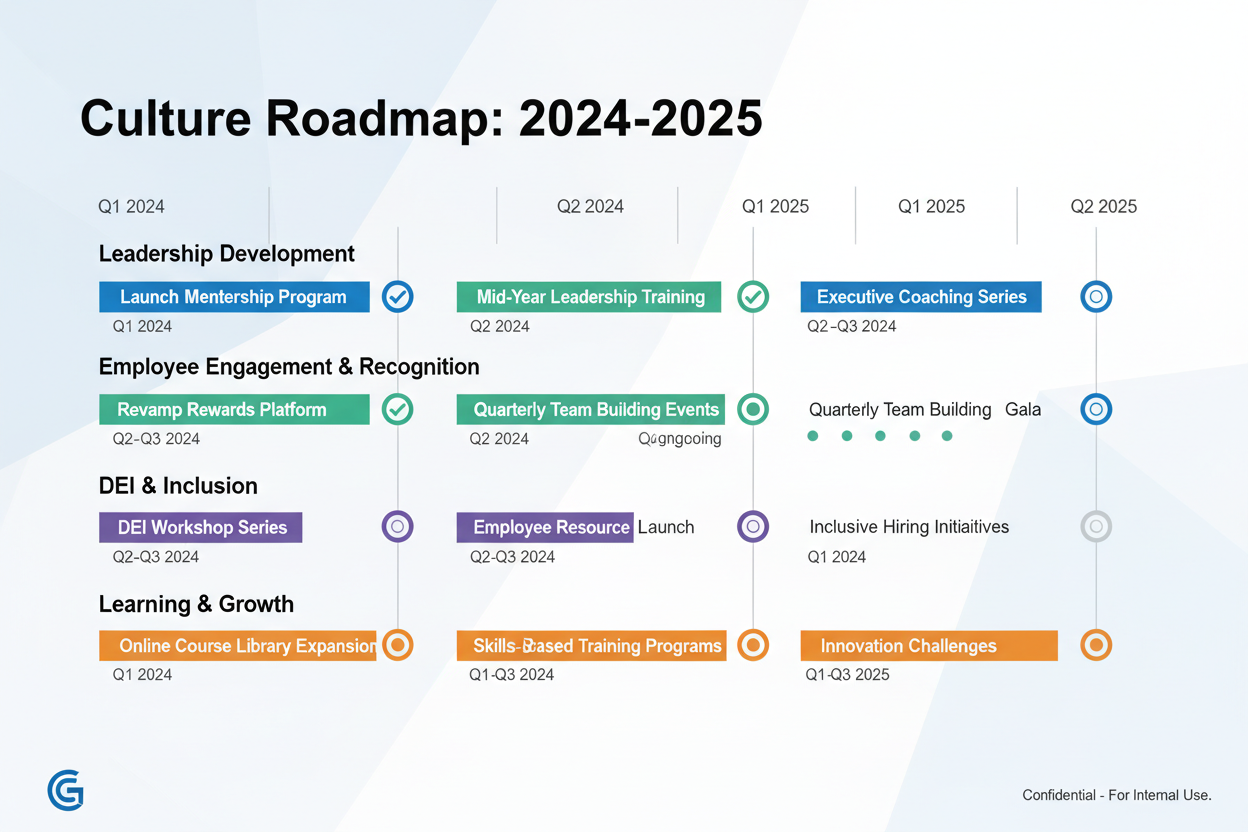1248x832 pixels.
Task: Toggle the status marker beside Quarterly Team Building Events
Action: [753, 409]
